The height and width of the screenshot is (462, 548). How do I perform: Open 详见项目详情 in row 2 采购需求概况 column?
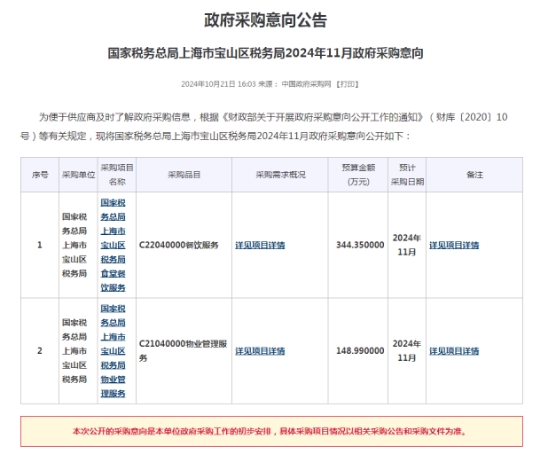pos(260,351)
